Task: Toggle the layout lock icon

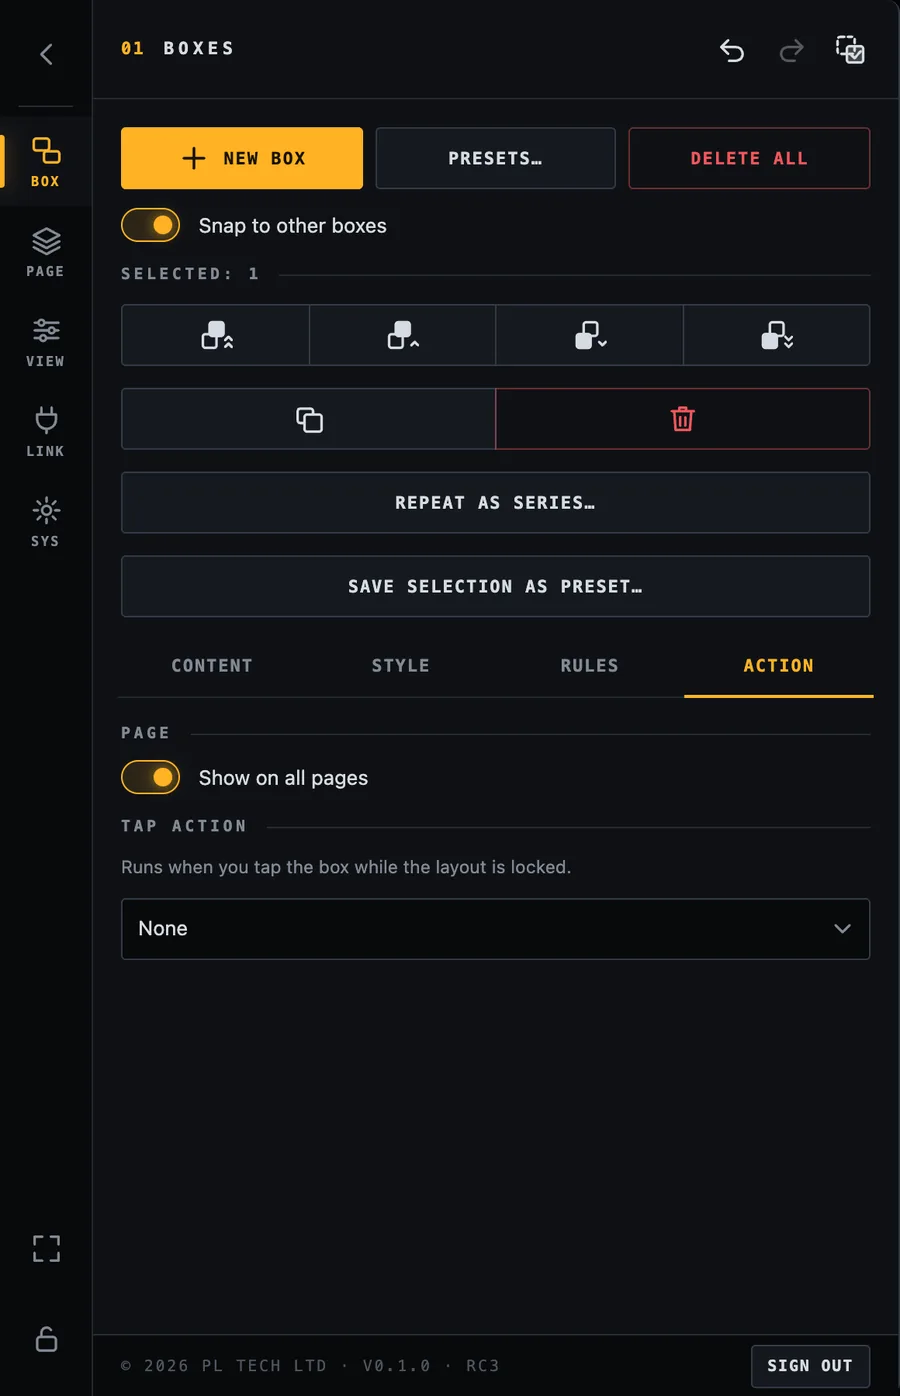Action: (46, 1339)
